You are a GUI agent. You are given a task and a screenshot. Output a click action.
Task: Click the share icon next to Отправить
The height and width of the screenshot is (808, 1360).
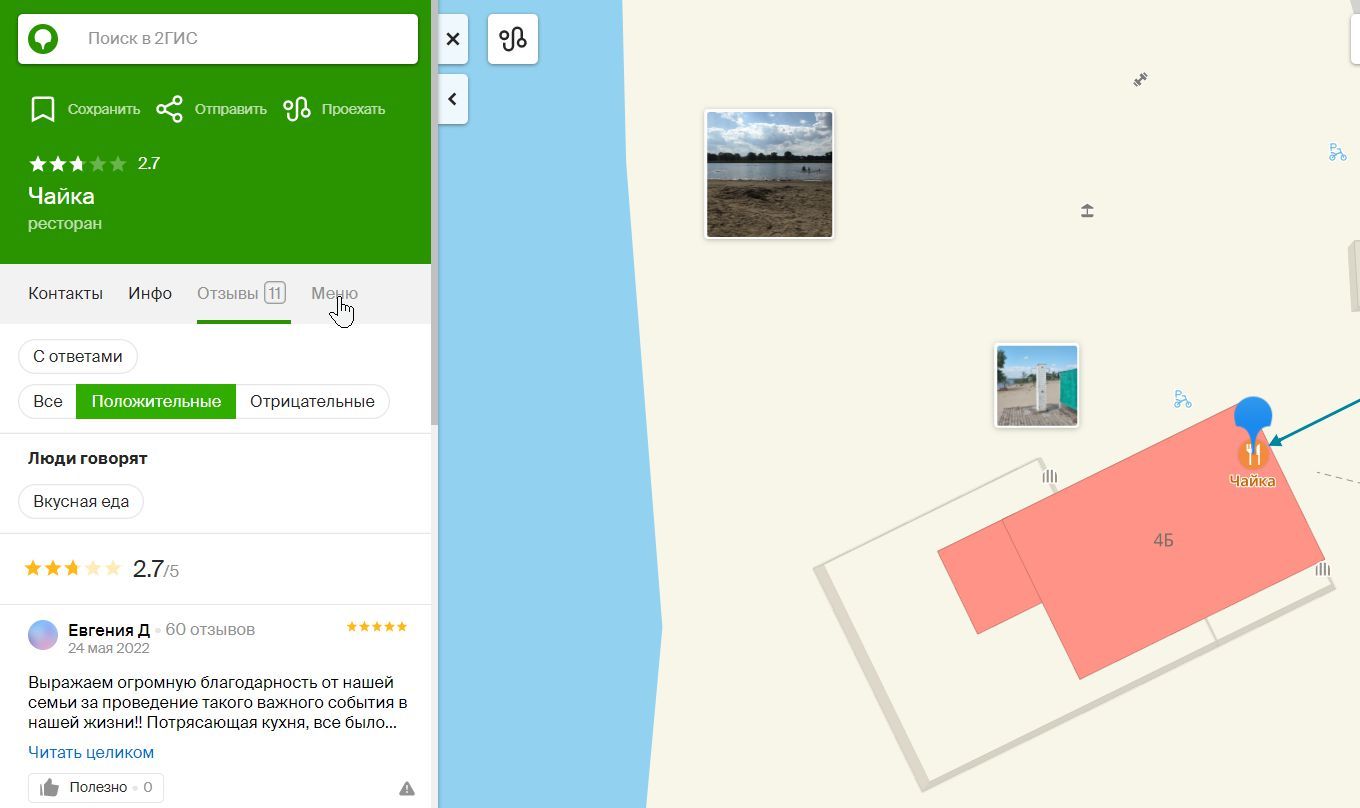tap(170, 109)
